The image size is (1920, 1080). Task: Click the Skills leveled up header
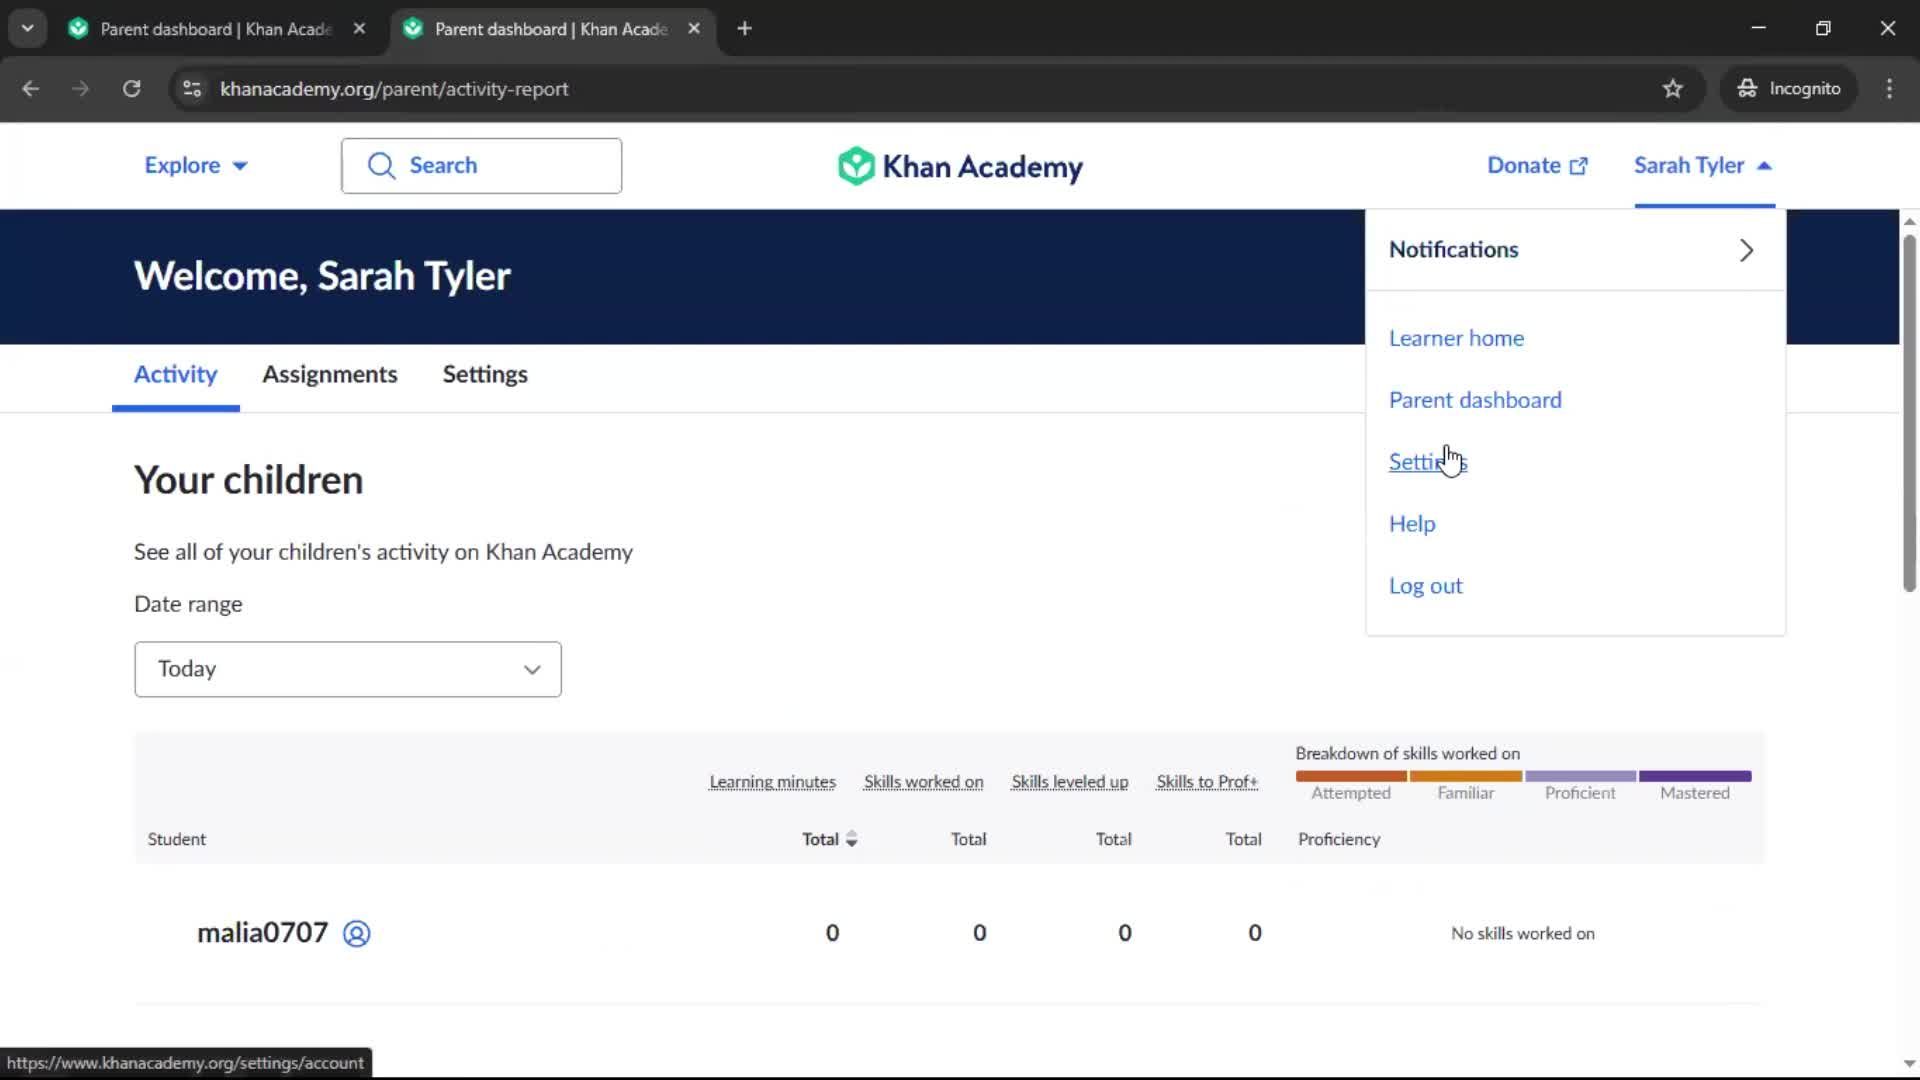tap(1069, 782)
